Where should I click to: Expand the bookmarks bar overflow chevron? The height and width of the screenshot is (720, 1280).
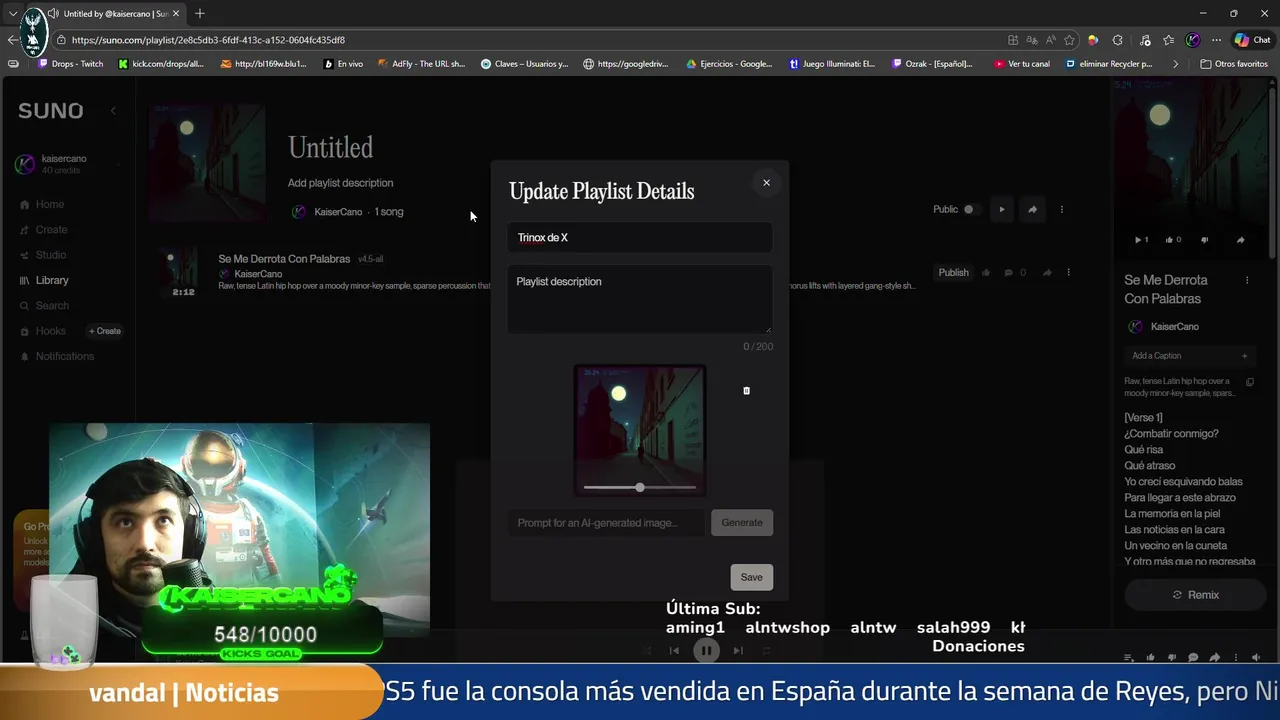point(1175,64)
